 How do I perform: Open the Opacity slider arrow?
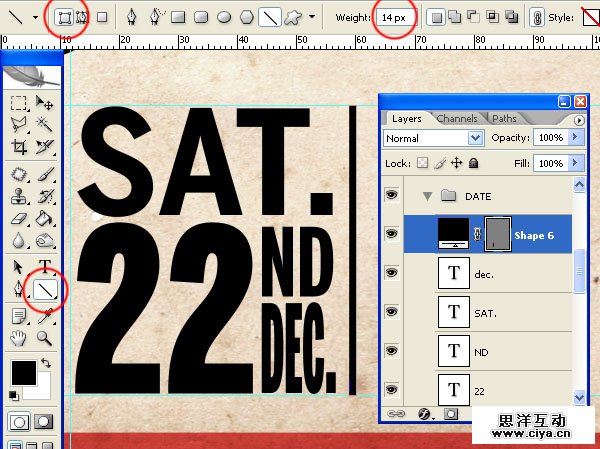click(577, 137)
